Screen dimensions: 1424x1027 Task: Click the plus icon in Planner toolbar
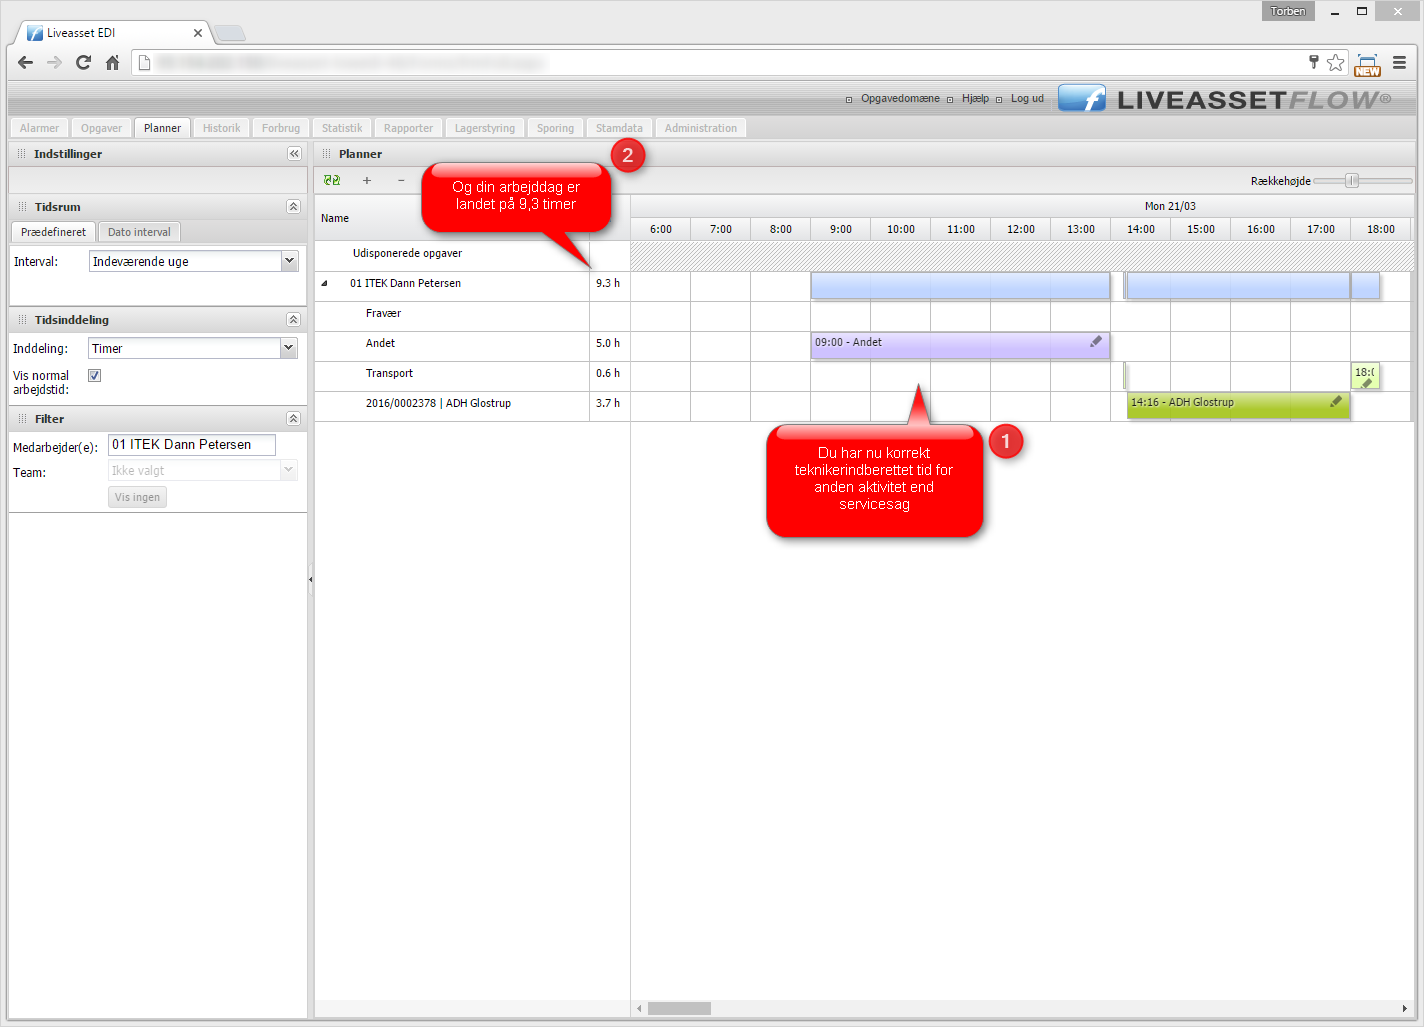coord(367,181)
